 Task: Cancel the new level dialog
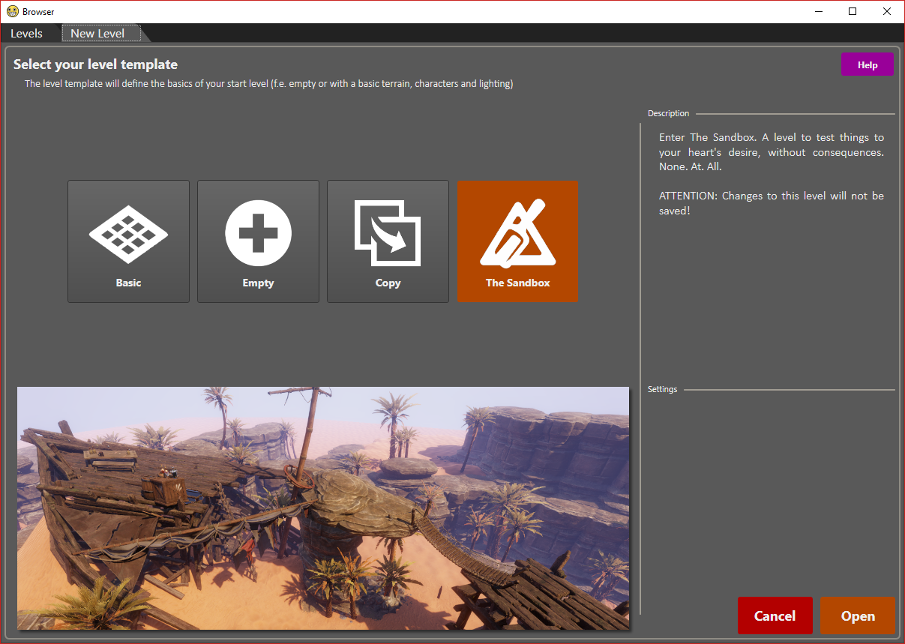[775, 616]
